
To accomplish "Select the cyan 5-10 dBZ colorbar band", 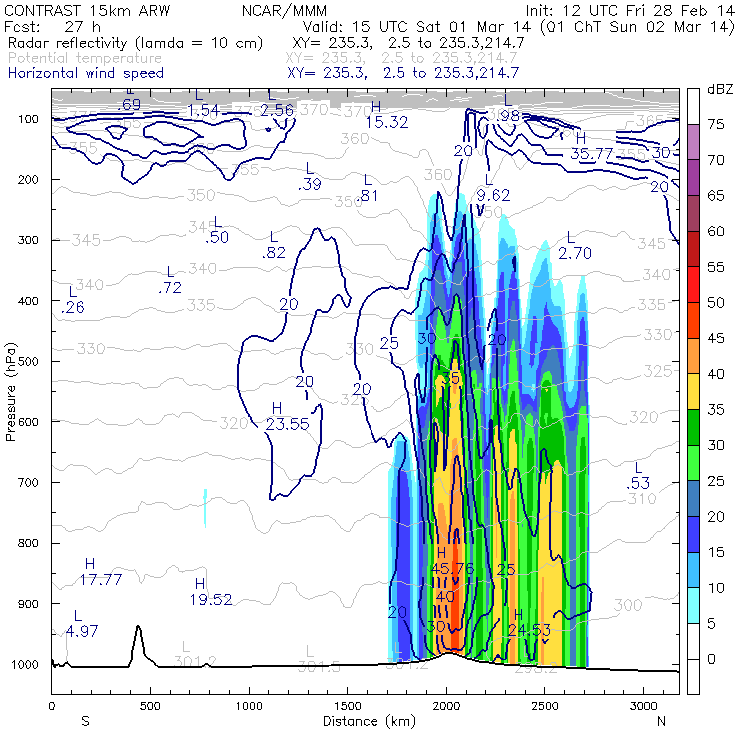I will click(693, 605).
